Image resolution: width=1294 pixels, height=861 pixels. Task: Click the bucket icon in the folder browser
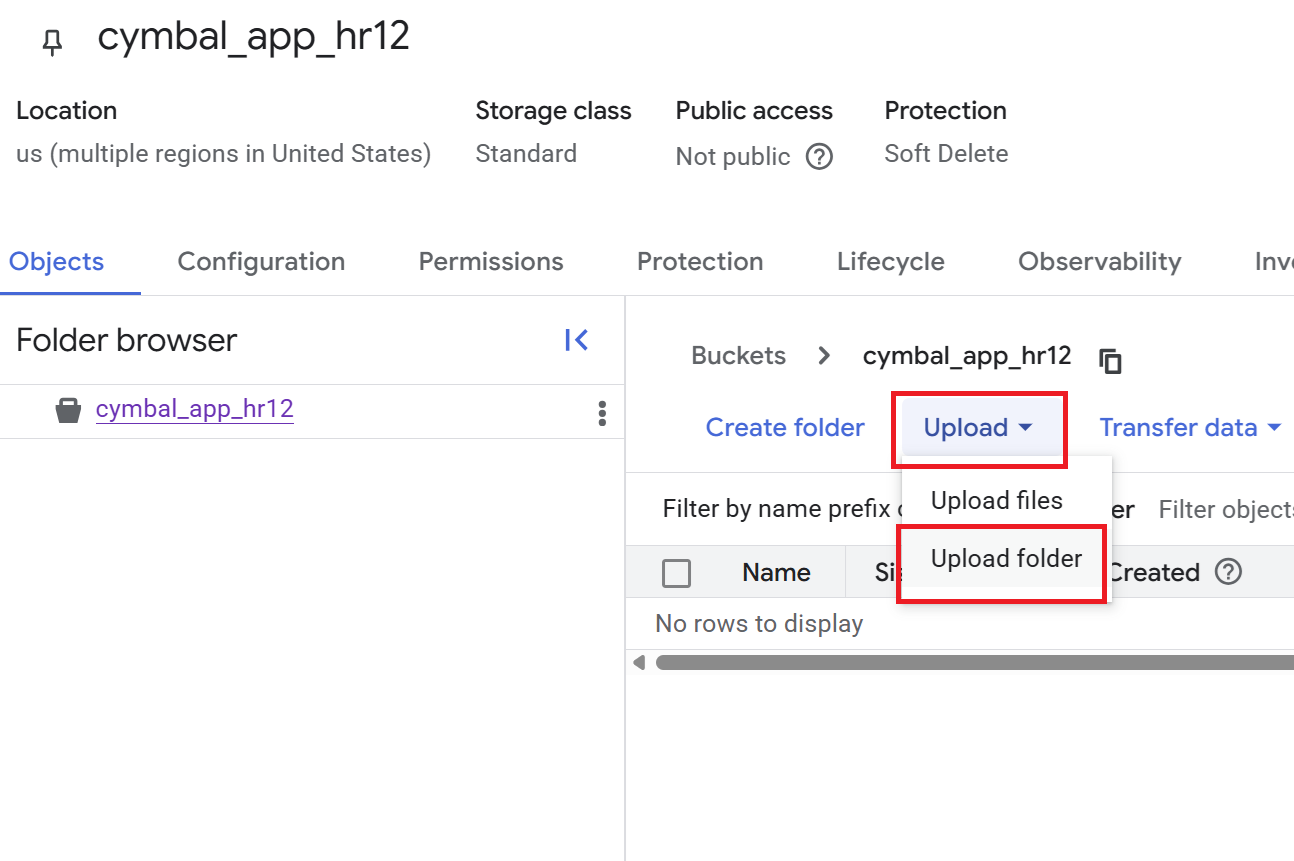[x=68, y=410]
